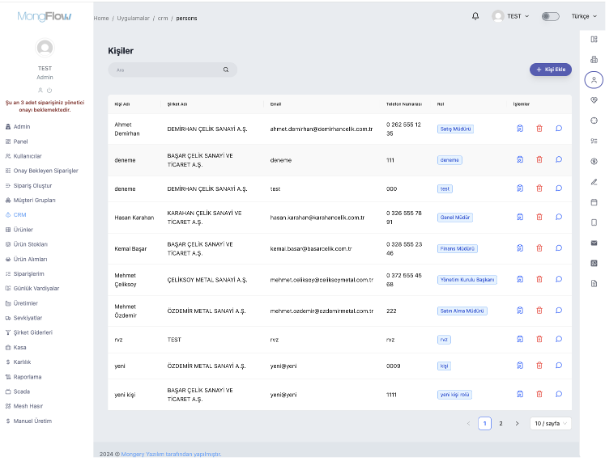Edit the Ahmet Demirhan row
The image size is (606, 458).
click(520, 128)
